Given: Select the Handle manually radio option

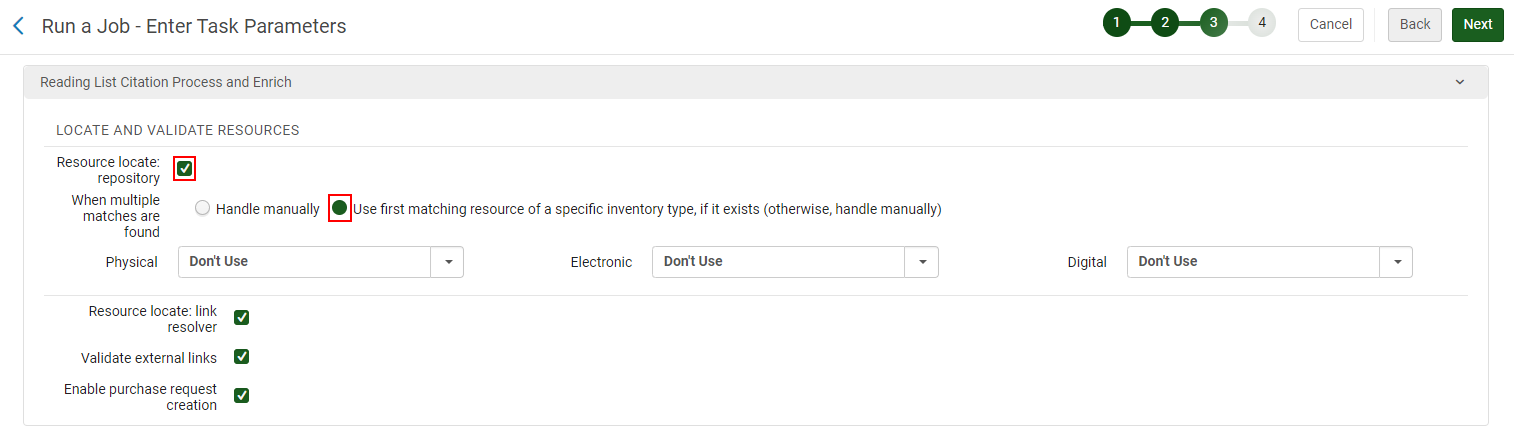Looking at the screenshot, I should (x=203, y=209).
